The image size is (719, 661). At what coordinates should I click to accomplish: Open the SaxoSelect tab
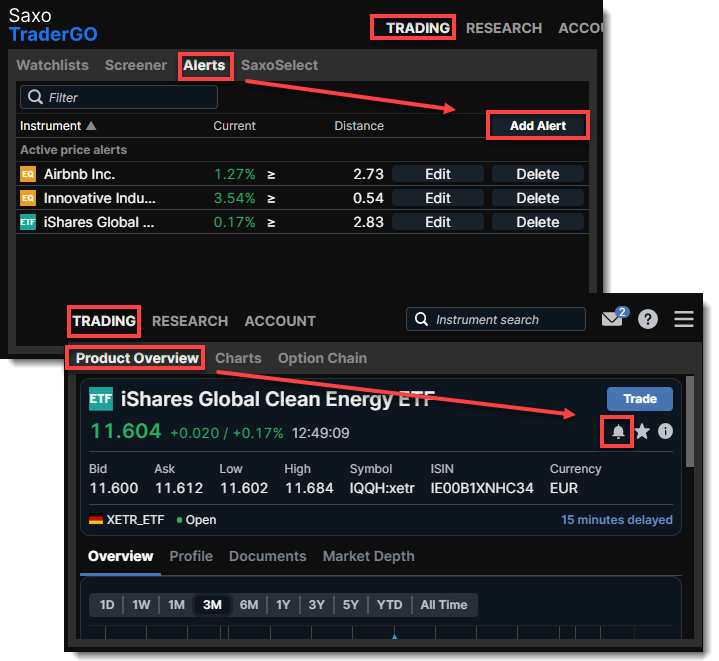pyautogui.click(x=279, y=65)
